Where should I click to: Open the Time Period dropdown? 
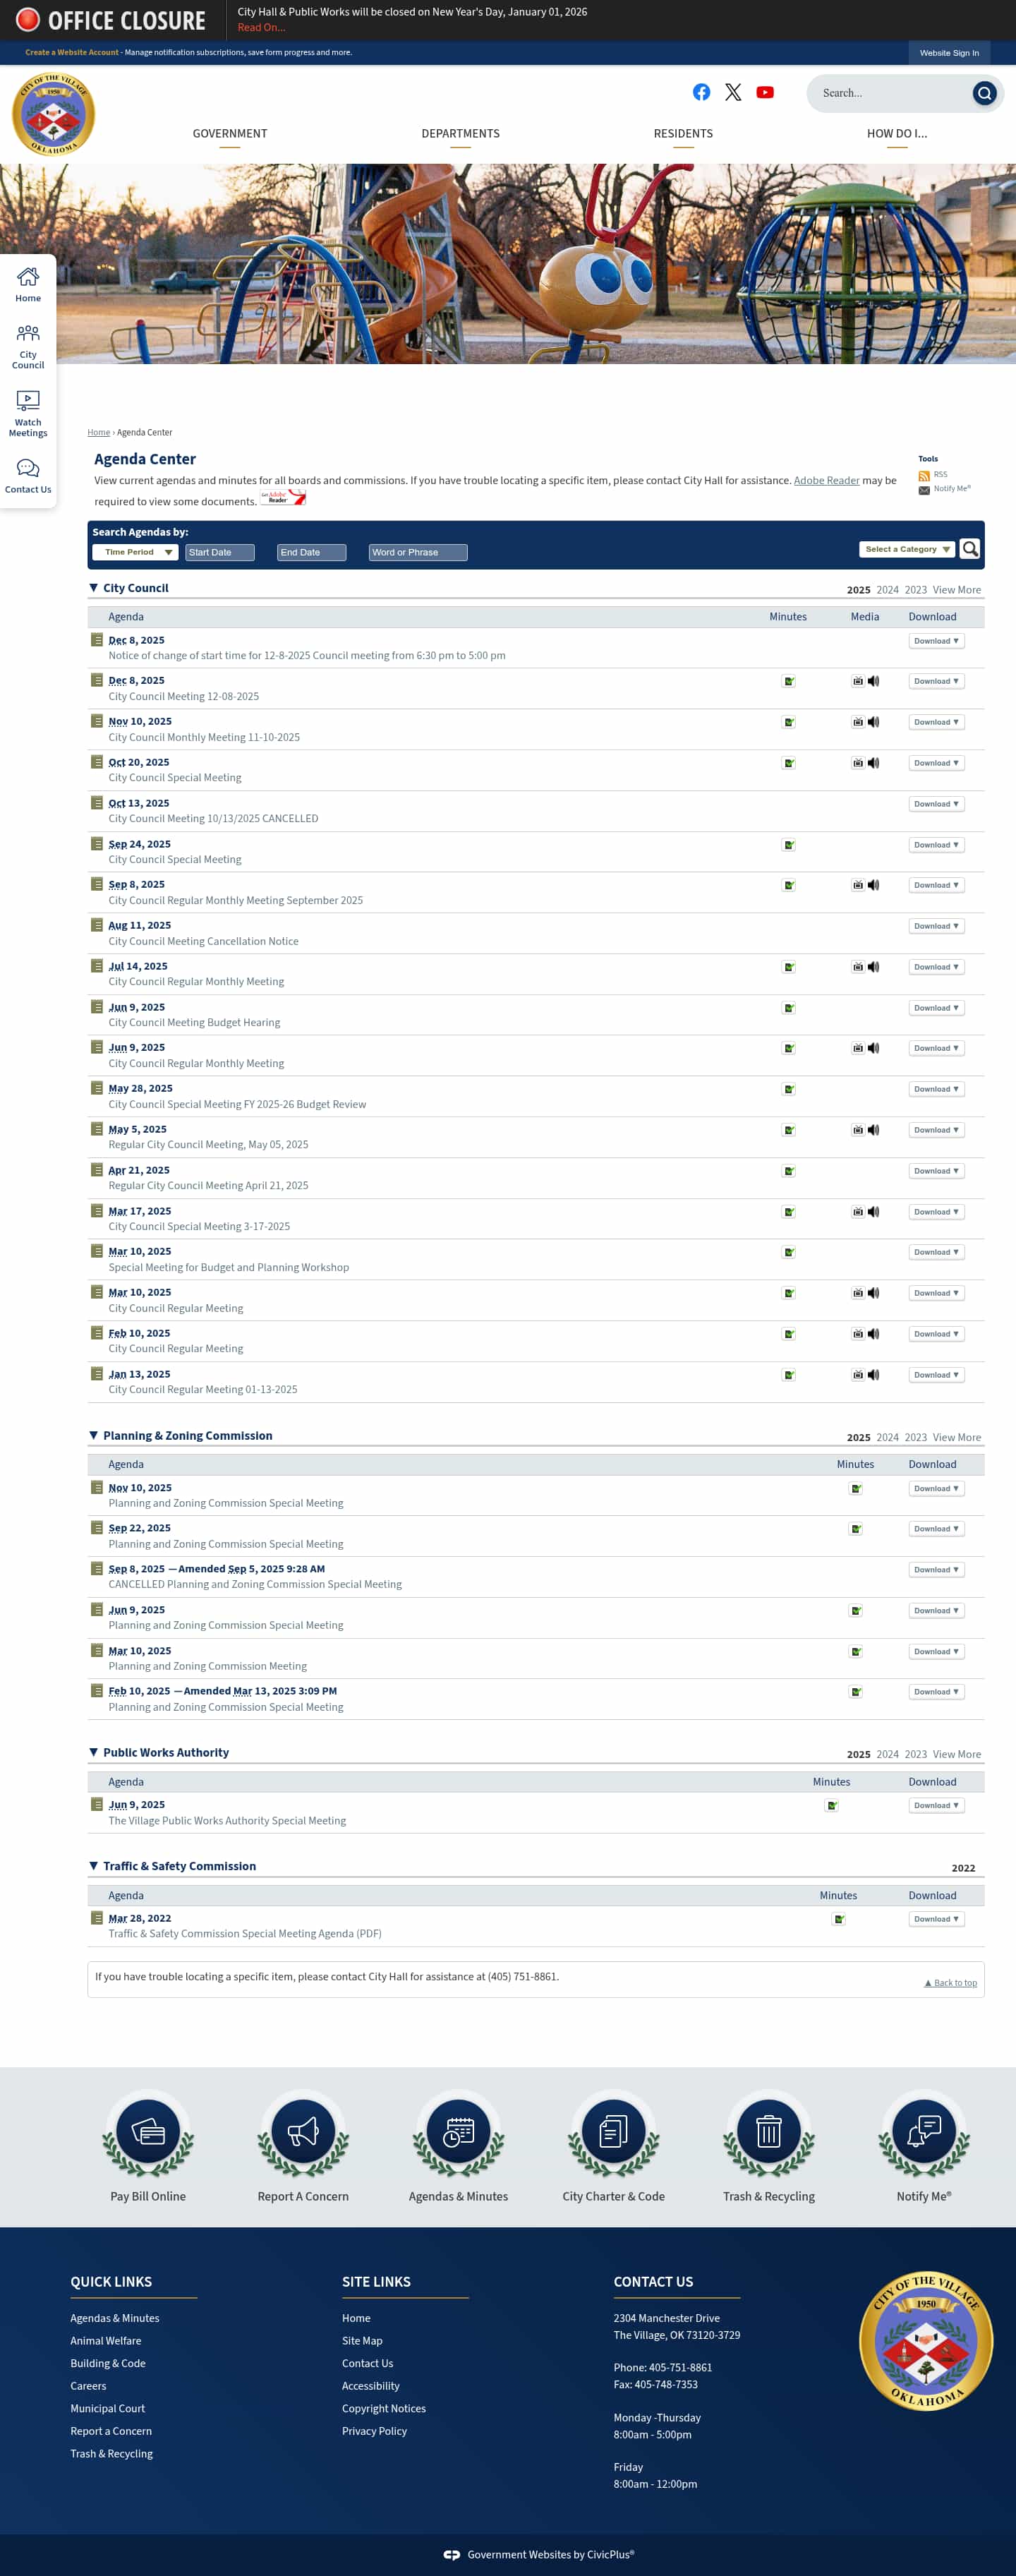pos(135,552)
